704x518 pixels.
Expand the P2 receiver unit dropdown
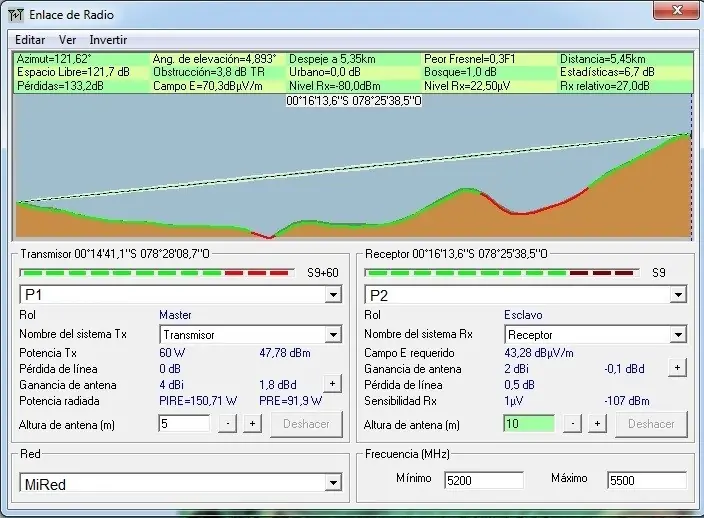[678, 295]
